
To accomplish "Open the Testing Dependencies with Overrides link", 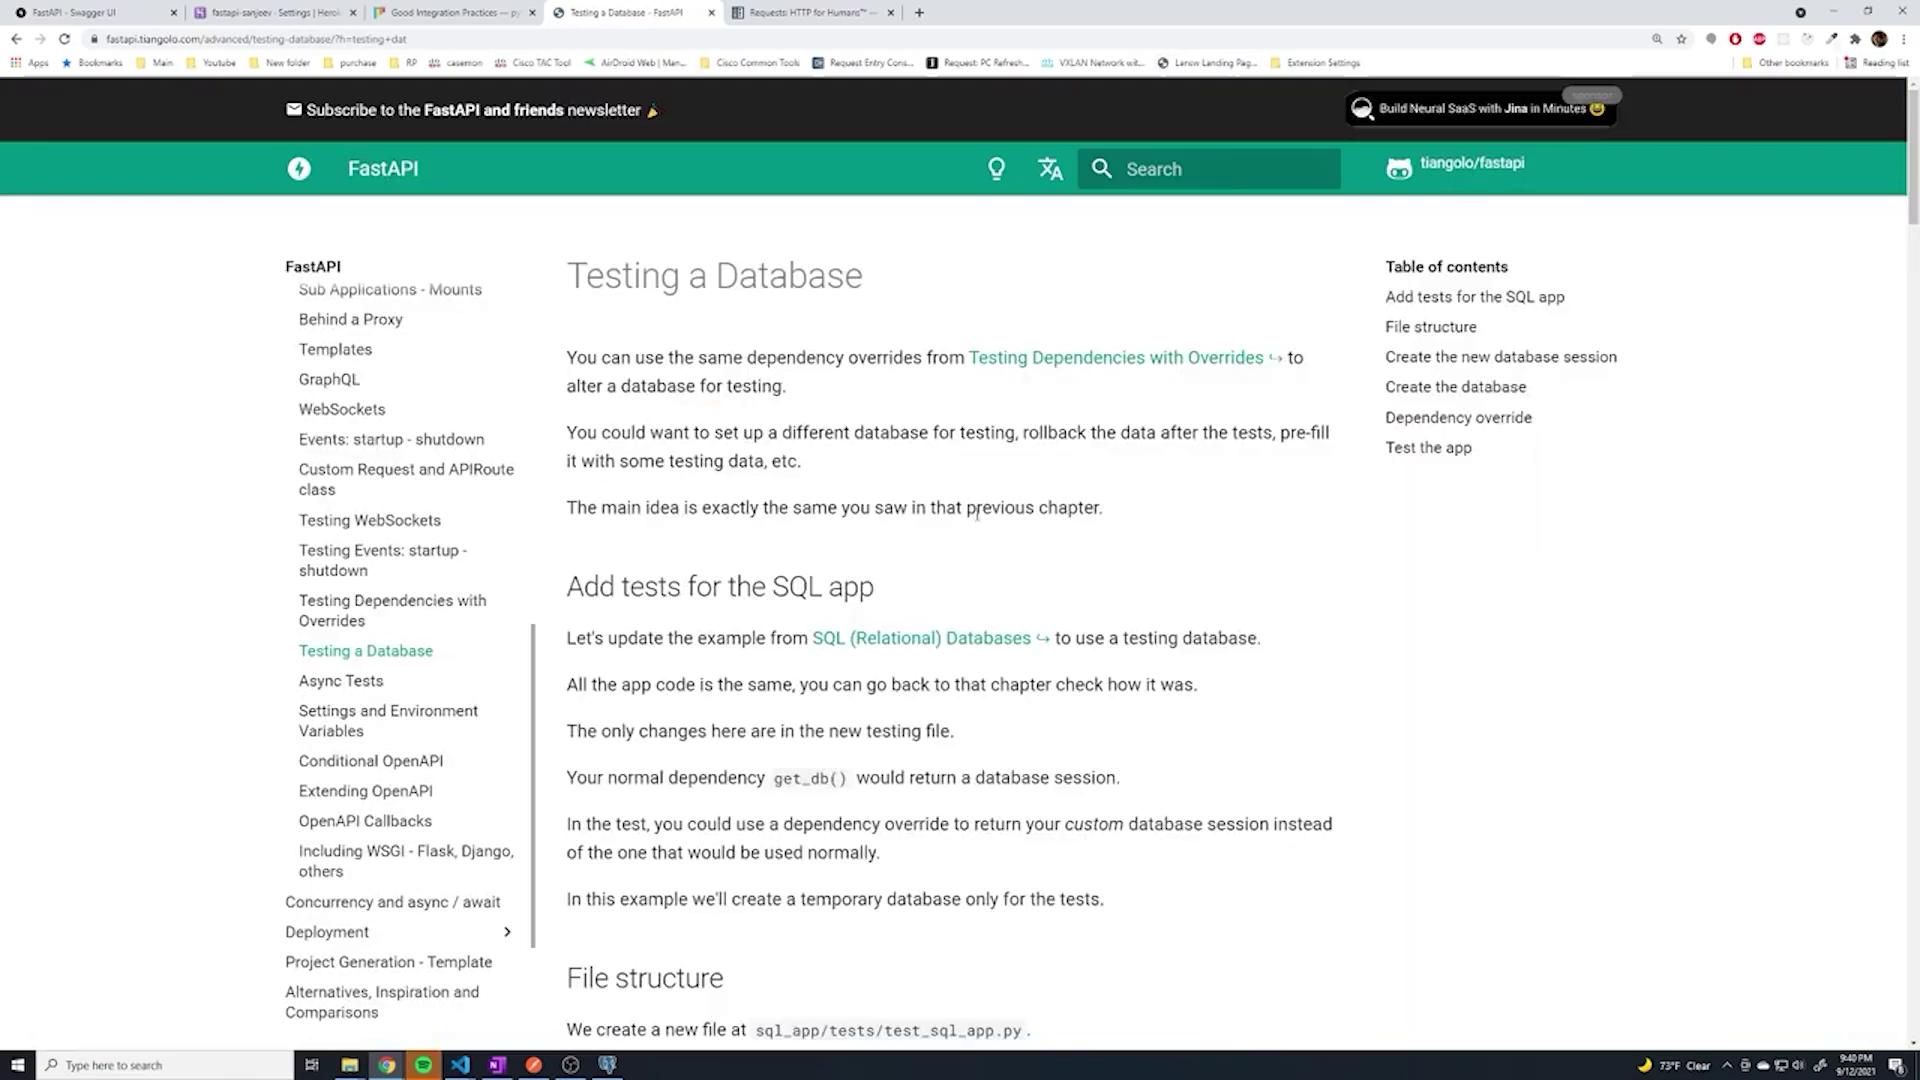I will [1115, 358].
